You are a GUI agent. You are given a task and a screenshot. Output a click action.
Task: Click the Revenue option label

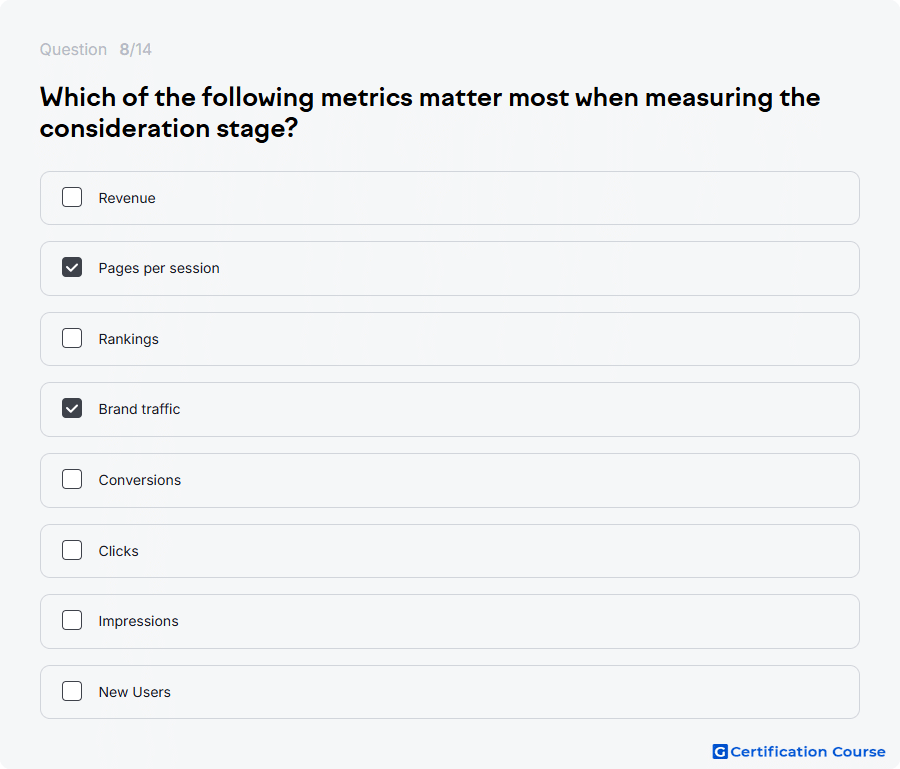[x=127, y=198]
